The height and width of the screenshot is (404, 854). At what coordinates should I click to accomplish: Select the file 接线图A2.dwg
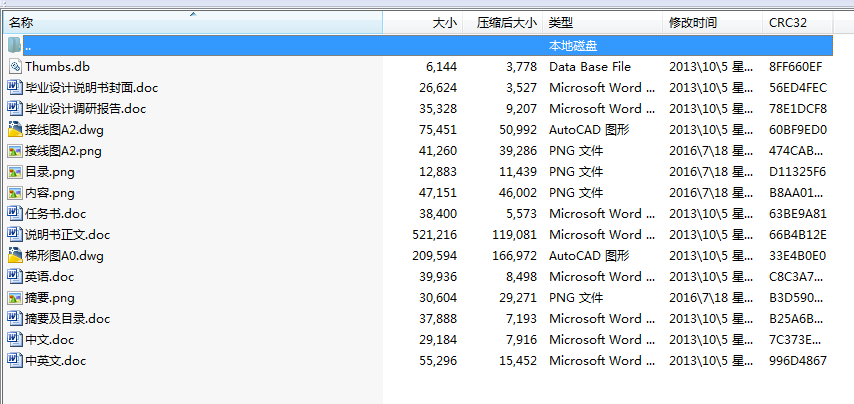[x=64, y=130]
